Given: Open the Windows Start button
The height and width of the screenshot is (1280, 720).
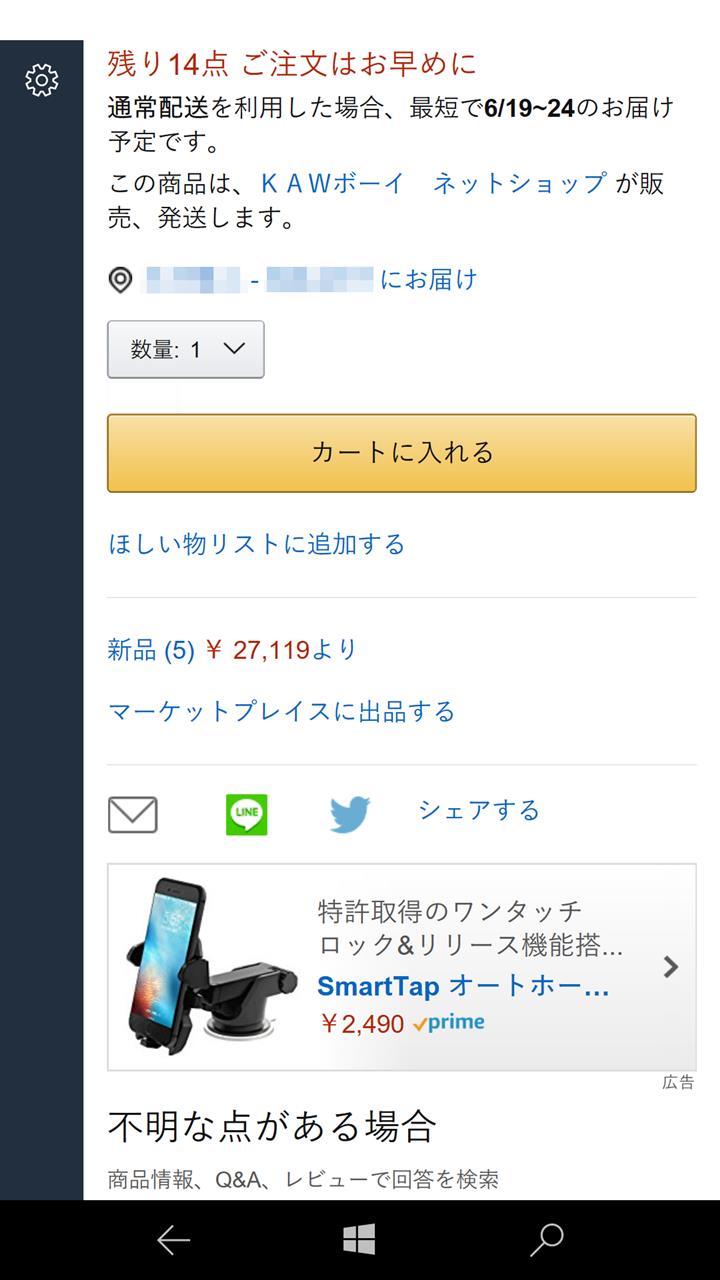Looking at the screenshot, I should click(x=359, y=1240).
